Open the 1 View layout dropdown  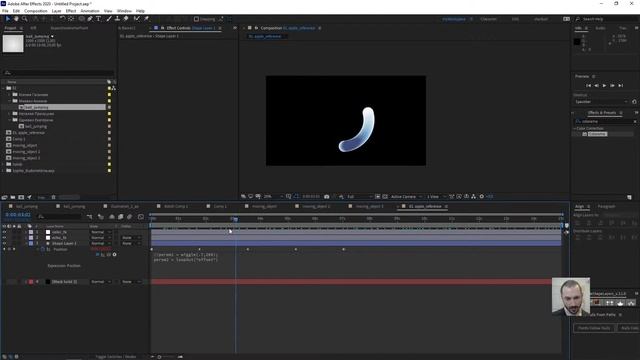click(436, 196)
